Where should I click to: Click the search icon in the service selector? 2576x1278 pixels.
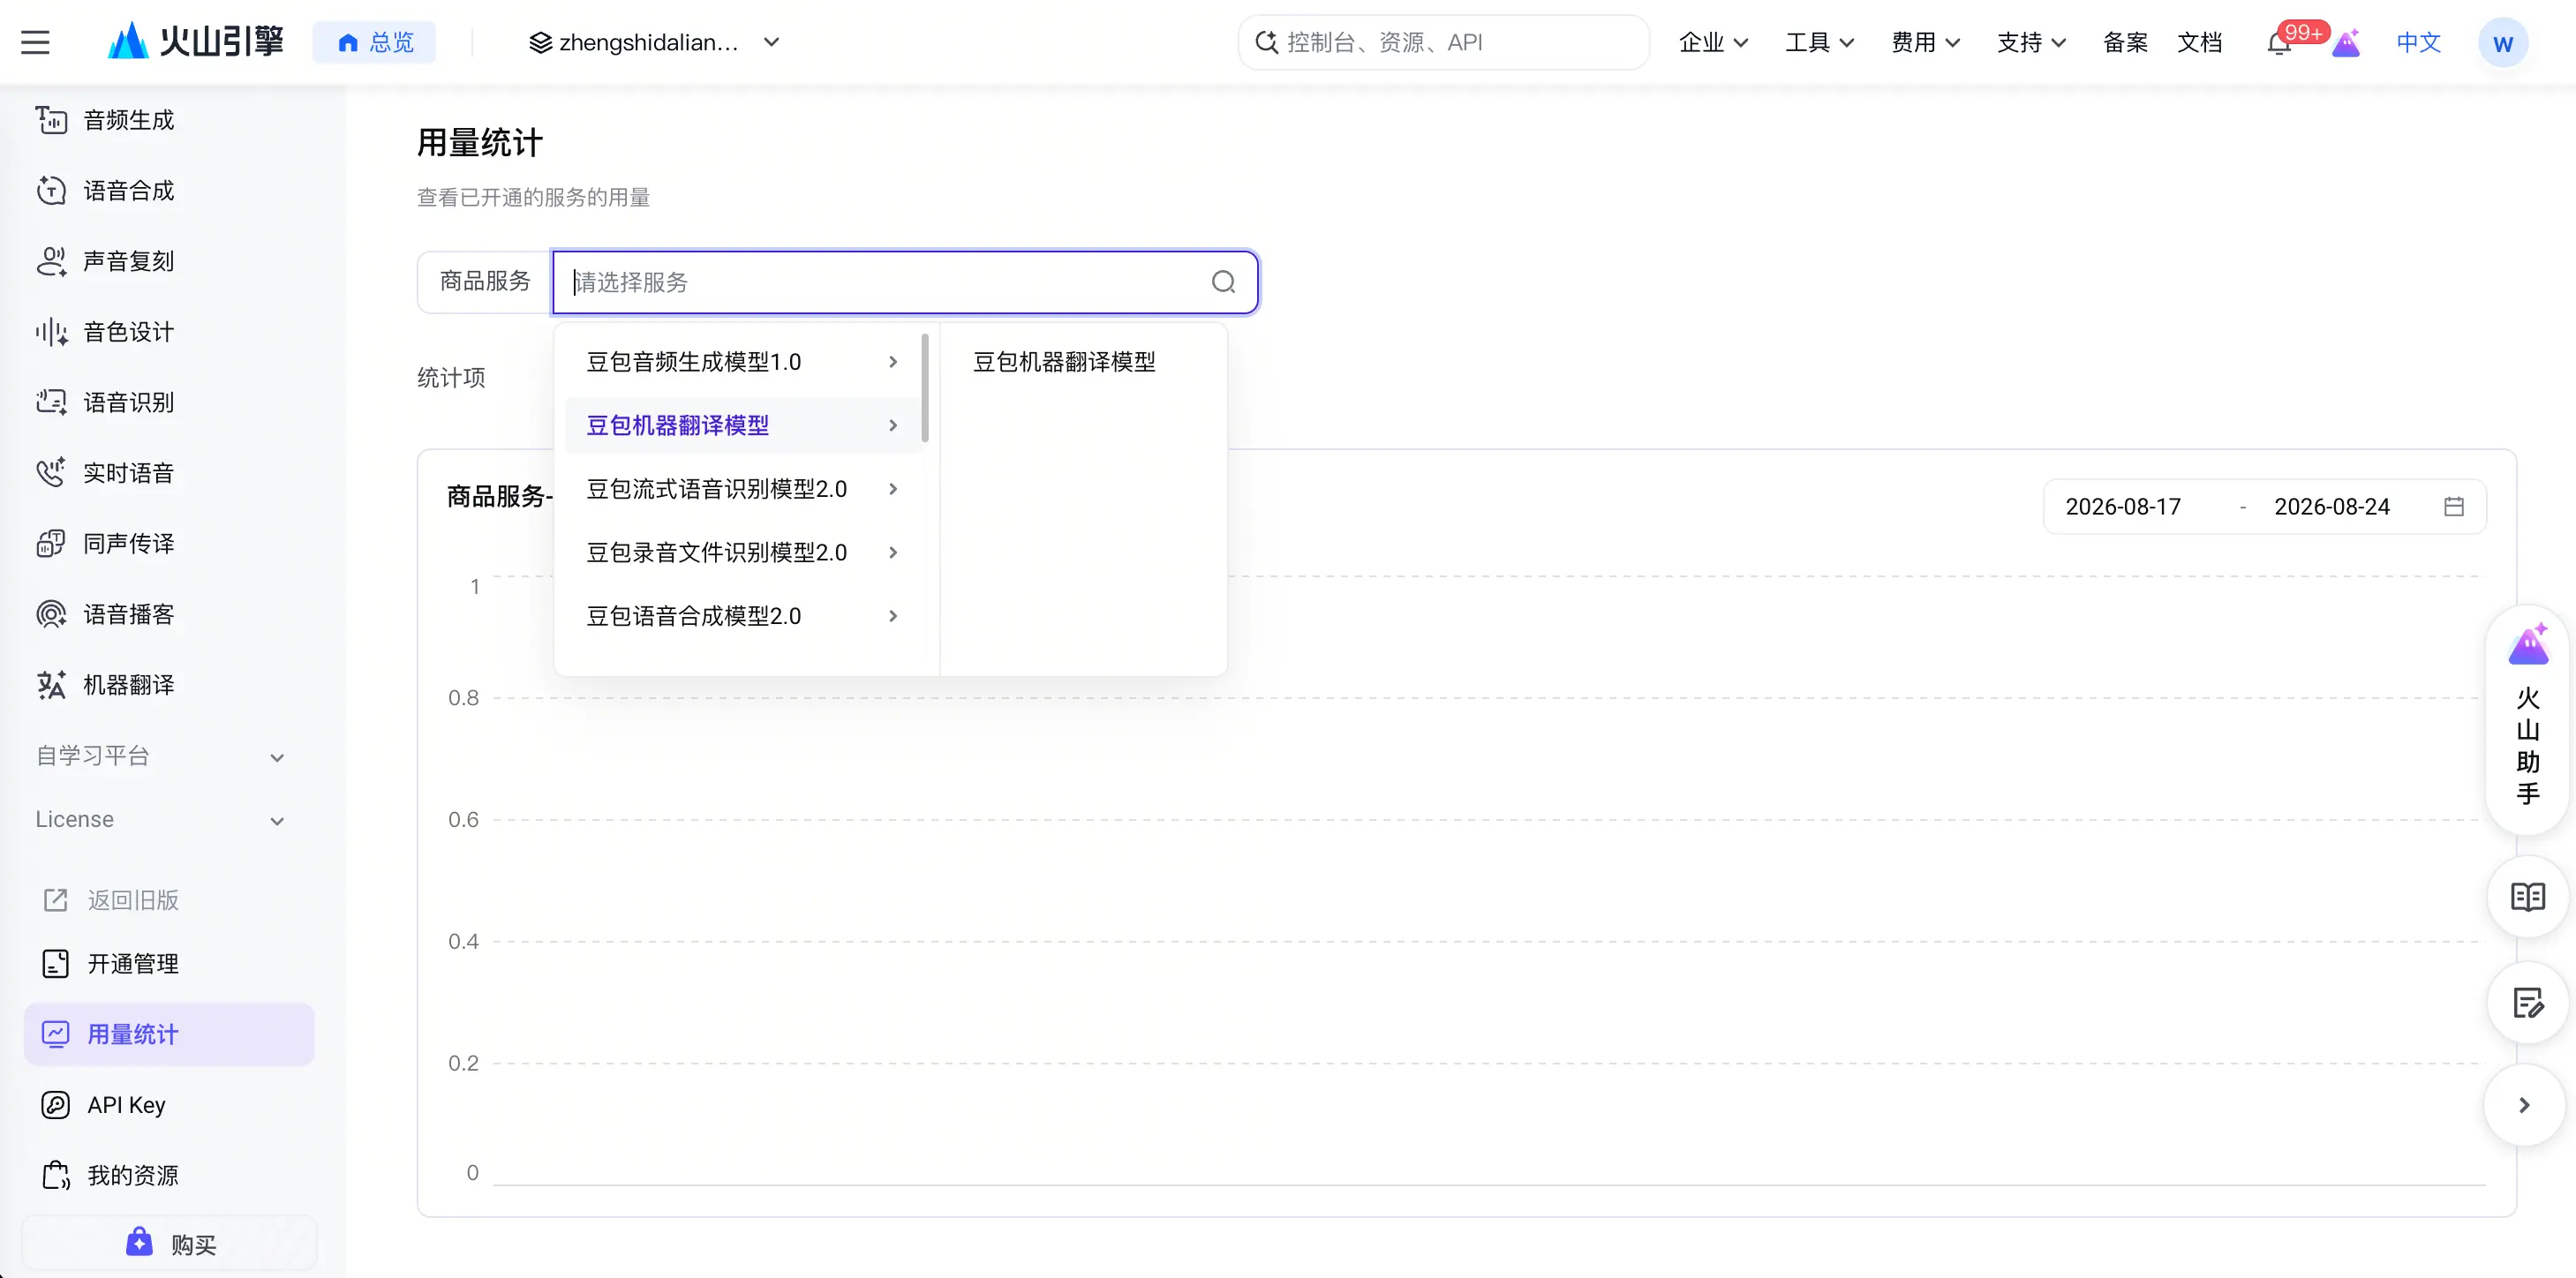click(x=1223, y=282)
